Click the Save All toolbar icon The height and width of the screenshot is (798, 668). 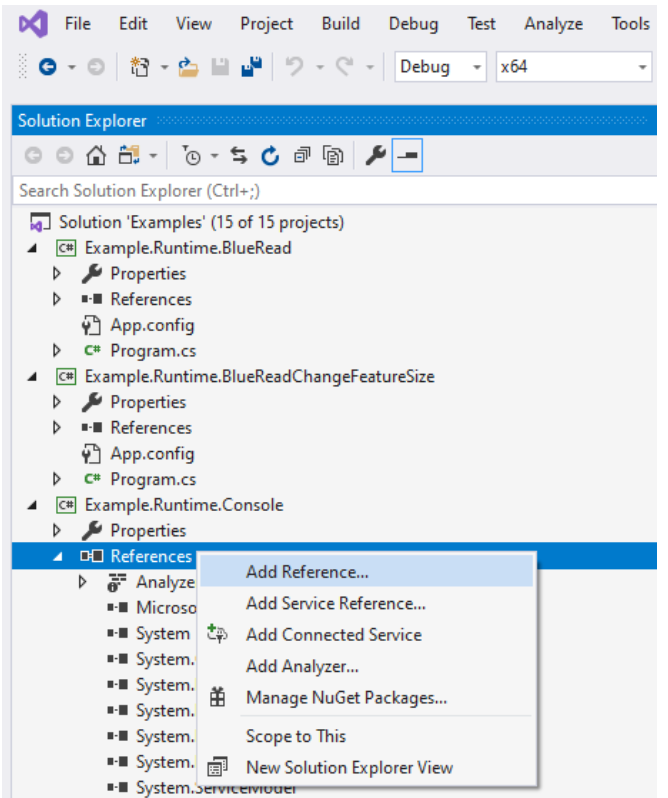coord(252,67)
